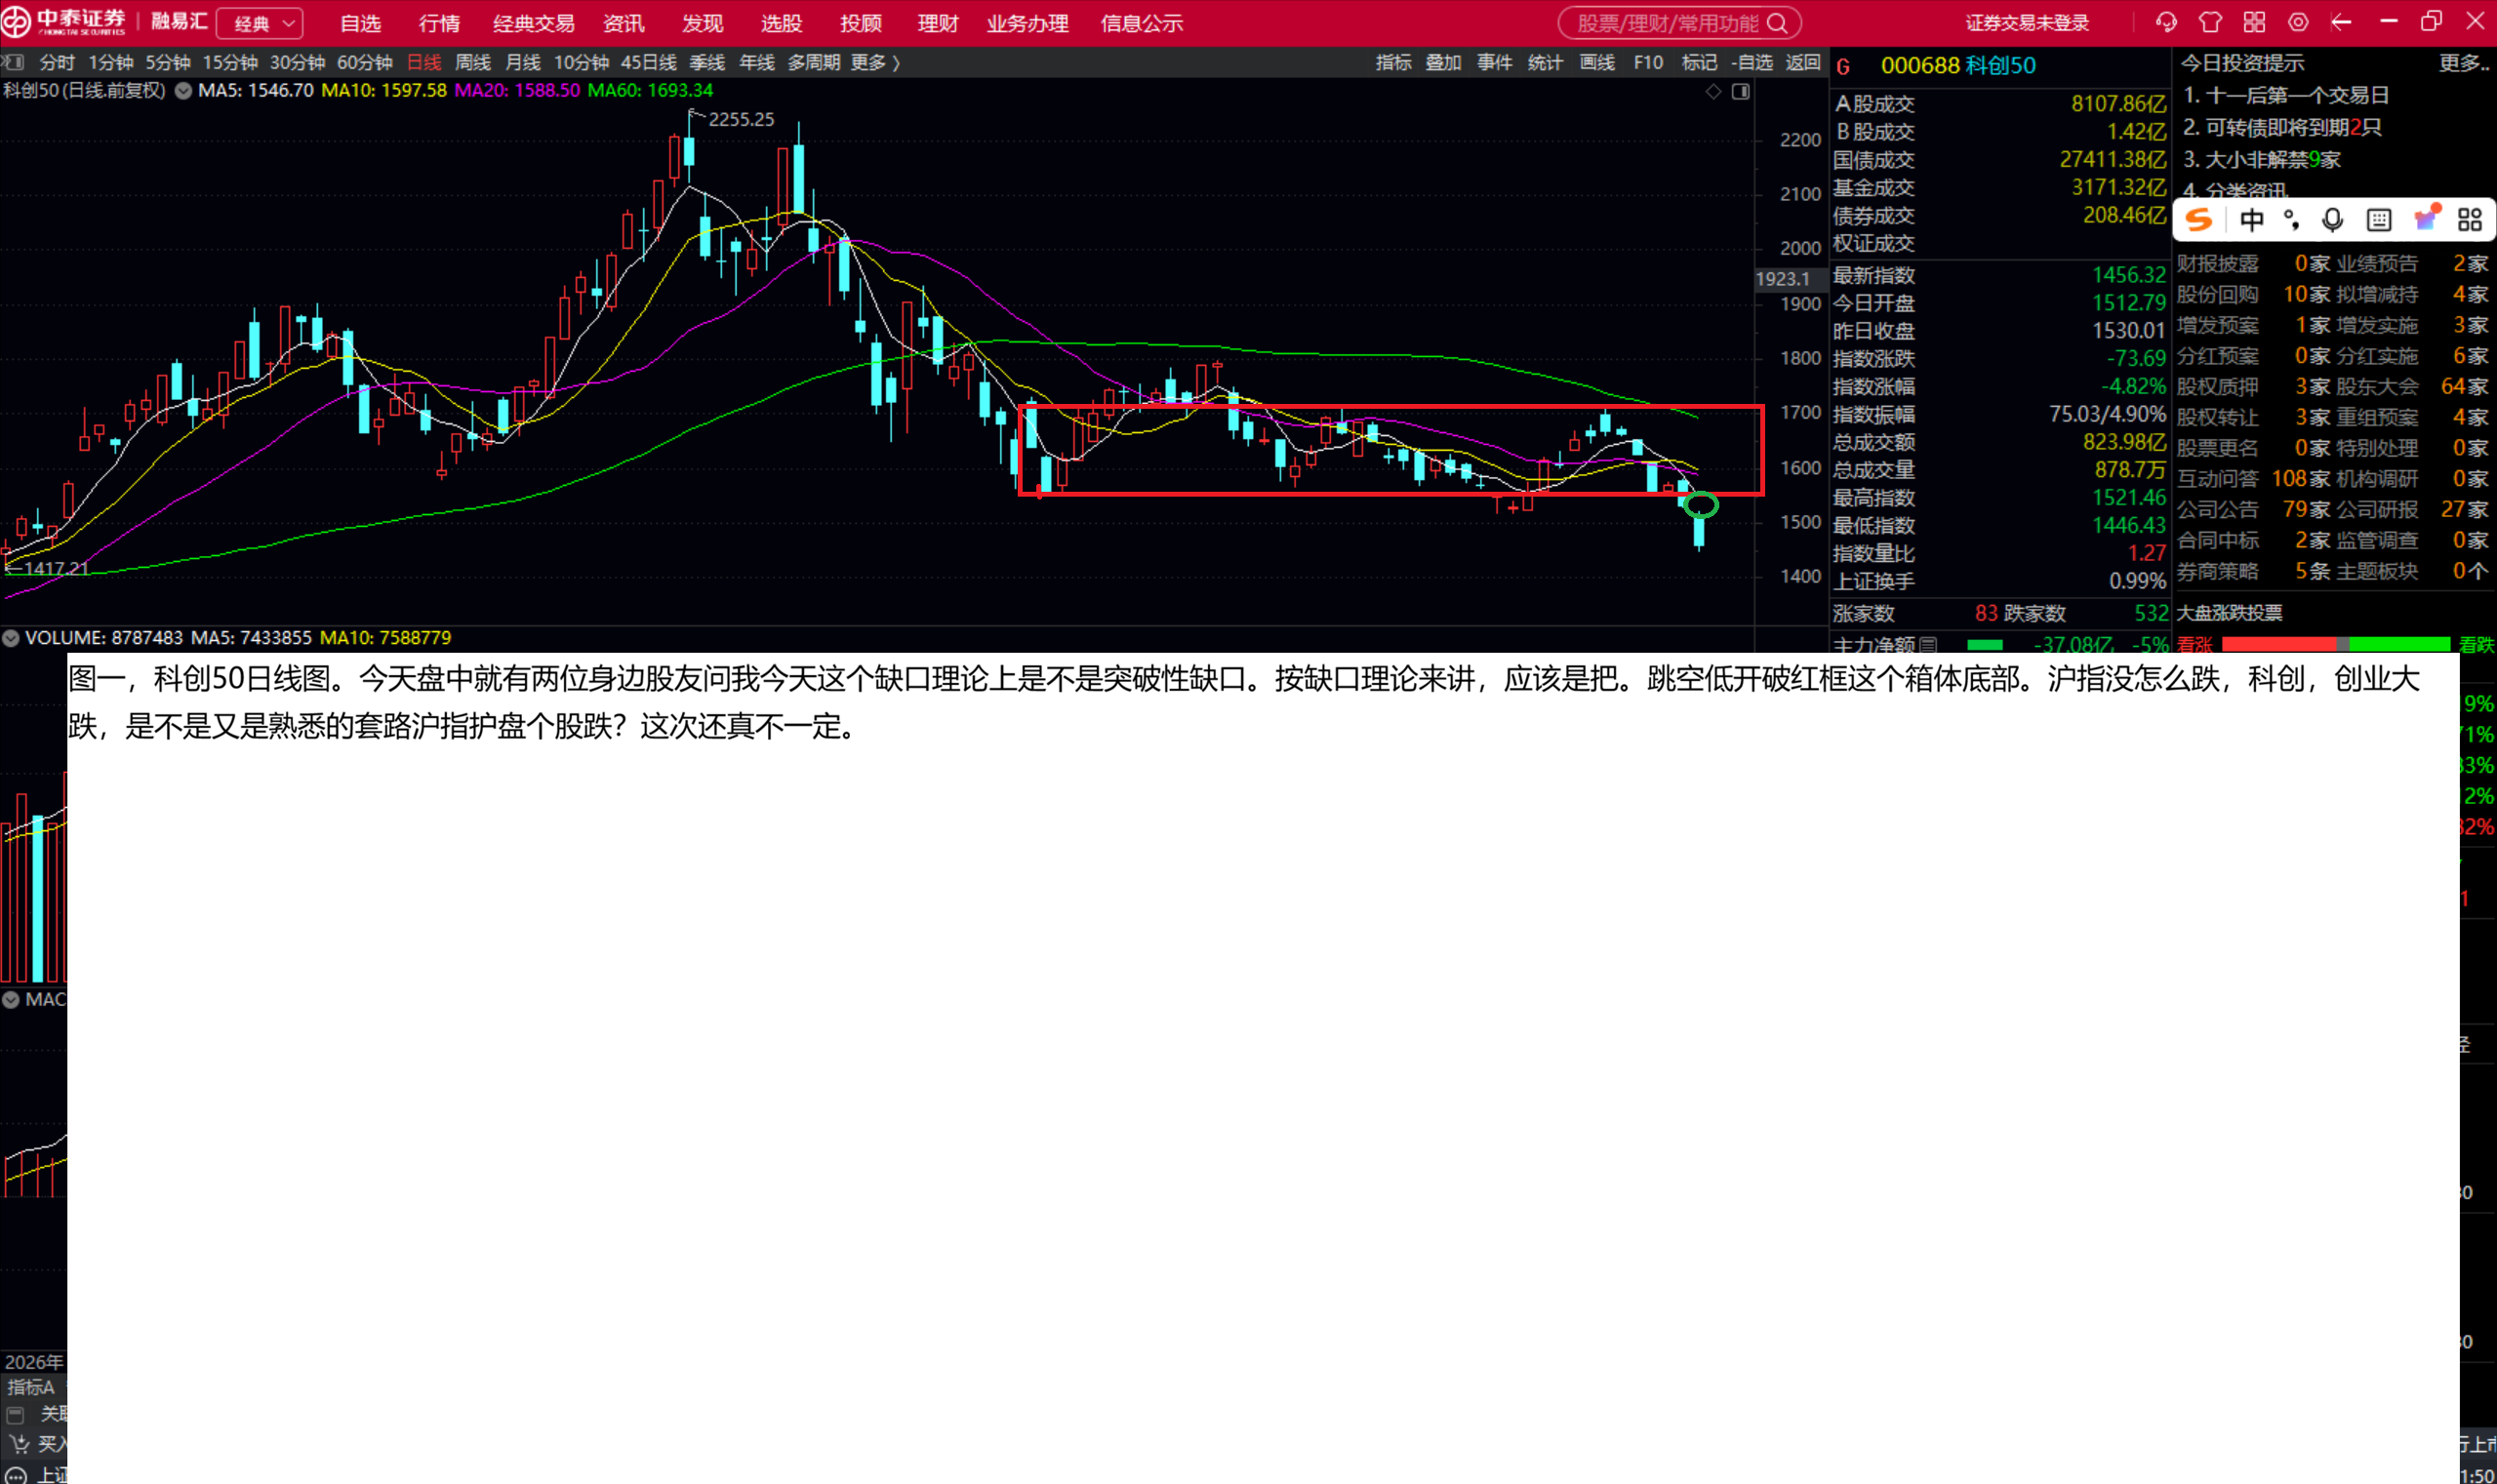Select the 60分钟 period tab

pyautogui.click(x=365, y=63)
